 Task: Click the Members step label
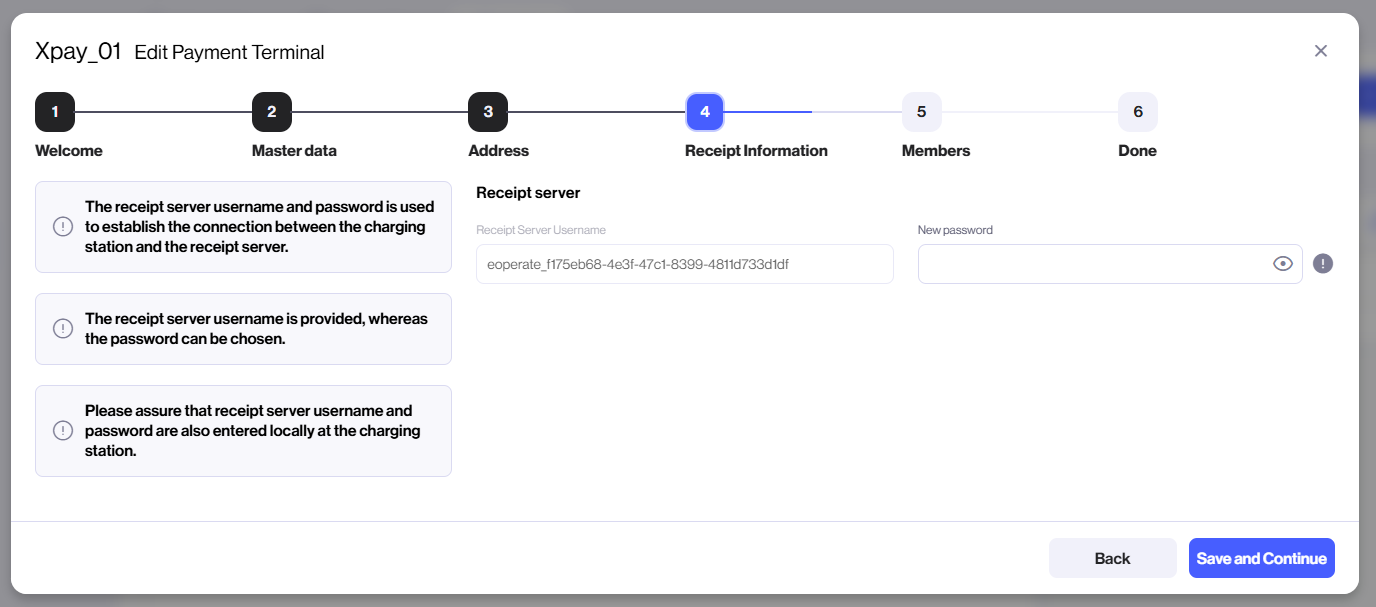(x=936, y=151)
